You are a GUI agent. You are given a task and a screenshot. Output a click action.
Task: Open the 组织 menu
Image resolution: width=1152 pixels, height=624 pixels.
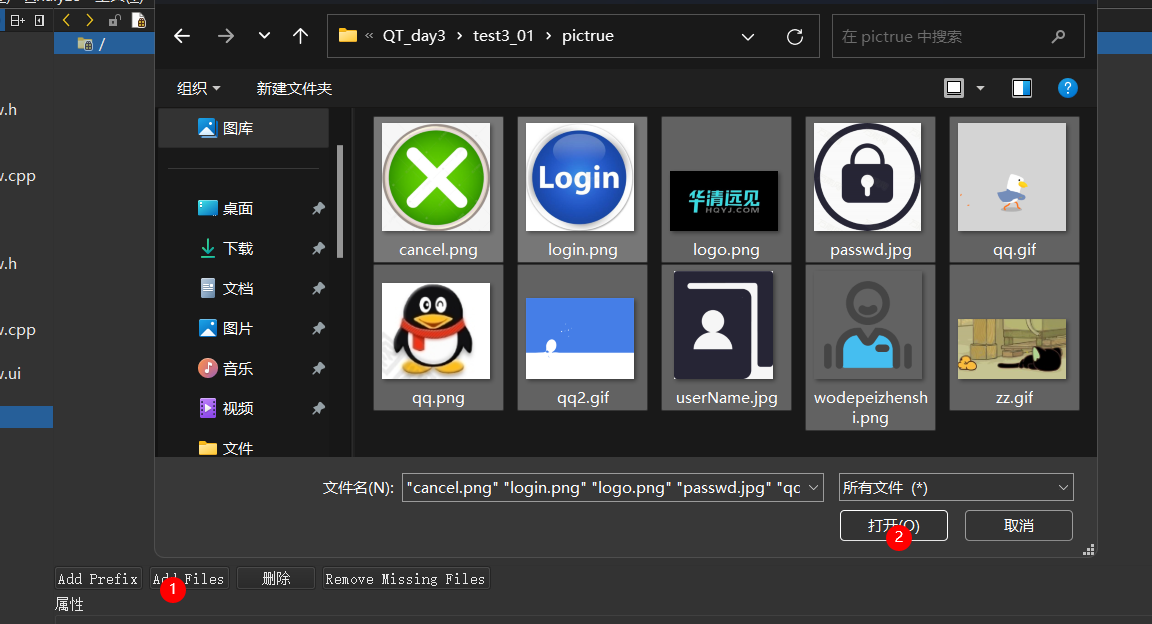click(198, 88)
